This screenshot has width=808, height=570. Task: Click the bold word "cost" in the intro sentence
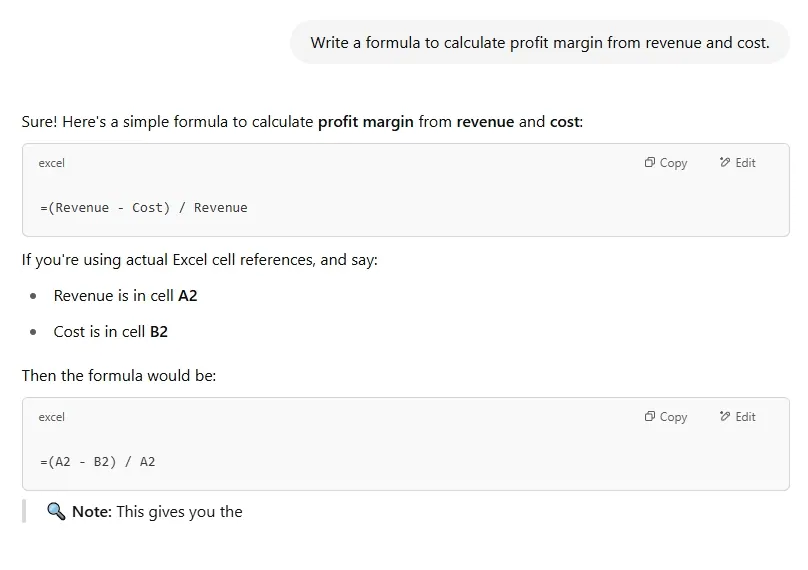coord(564,122)
